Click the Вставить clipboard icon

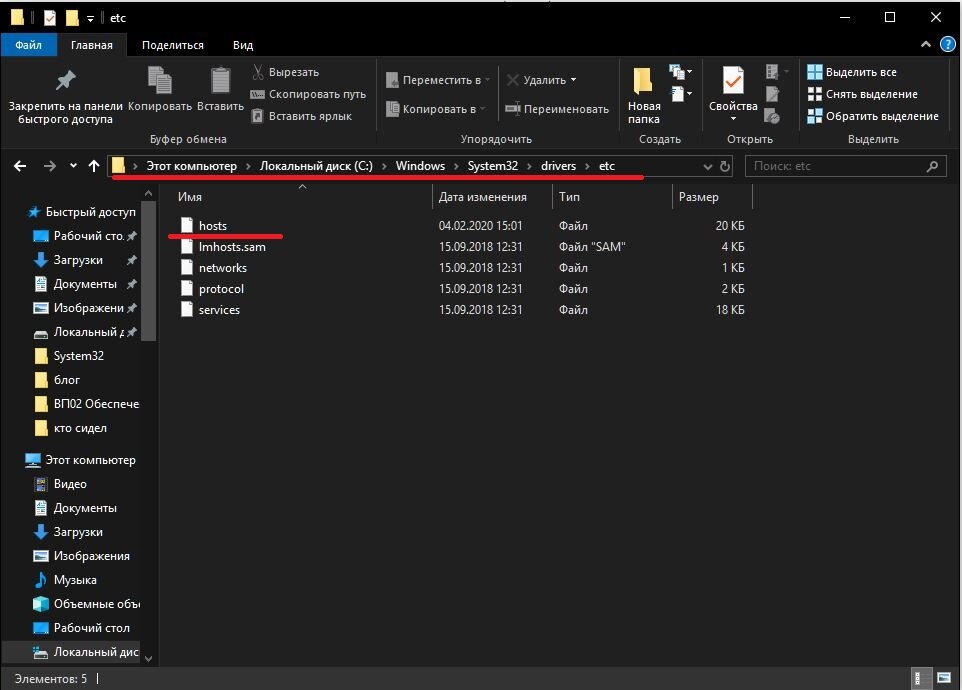[220, 89]
